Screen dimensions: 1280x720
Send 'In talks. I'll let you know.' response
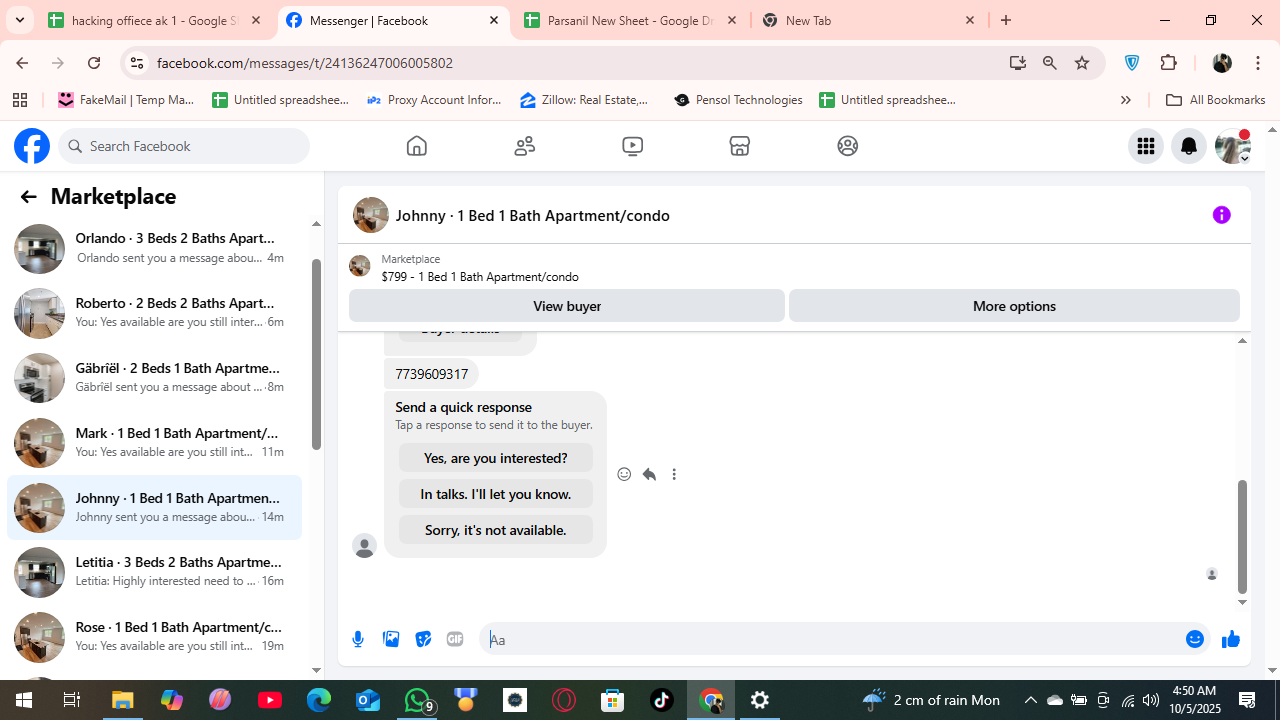(496, 494)
